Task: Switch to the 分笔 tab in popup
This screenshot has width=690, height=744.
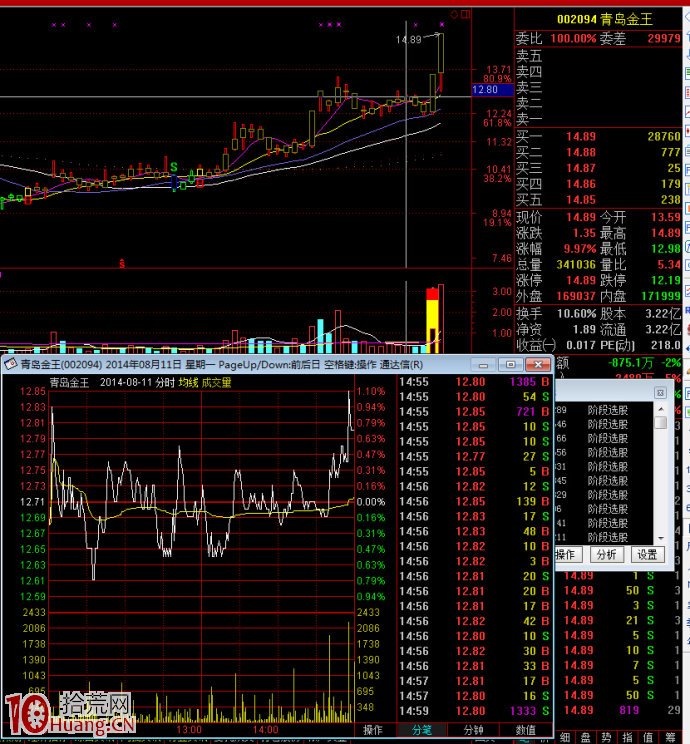Action: click(421, 730)
